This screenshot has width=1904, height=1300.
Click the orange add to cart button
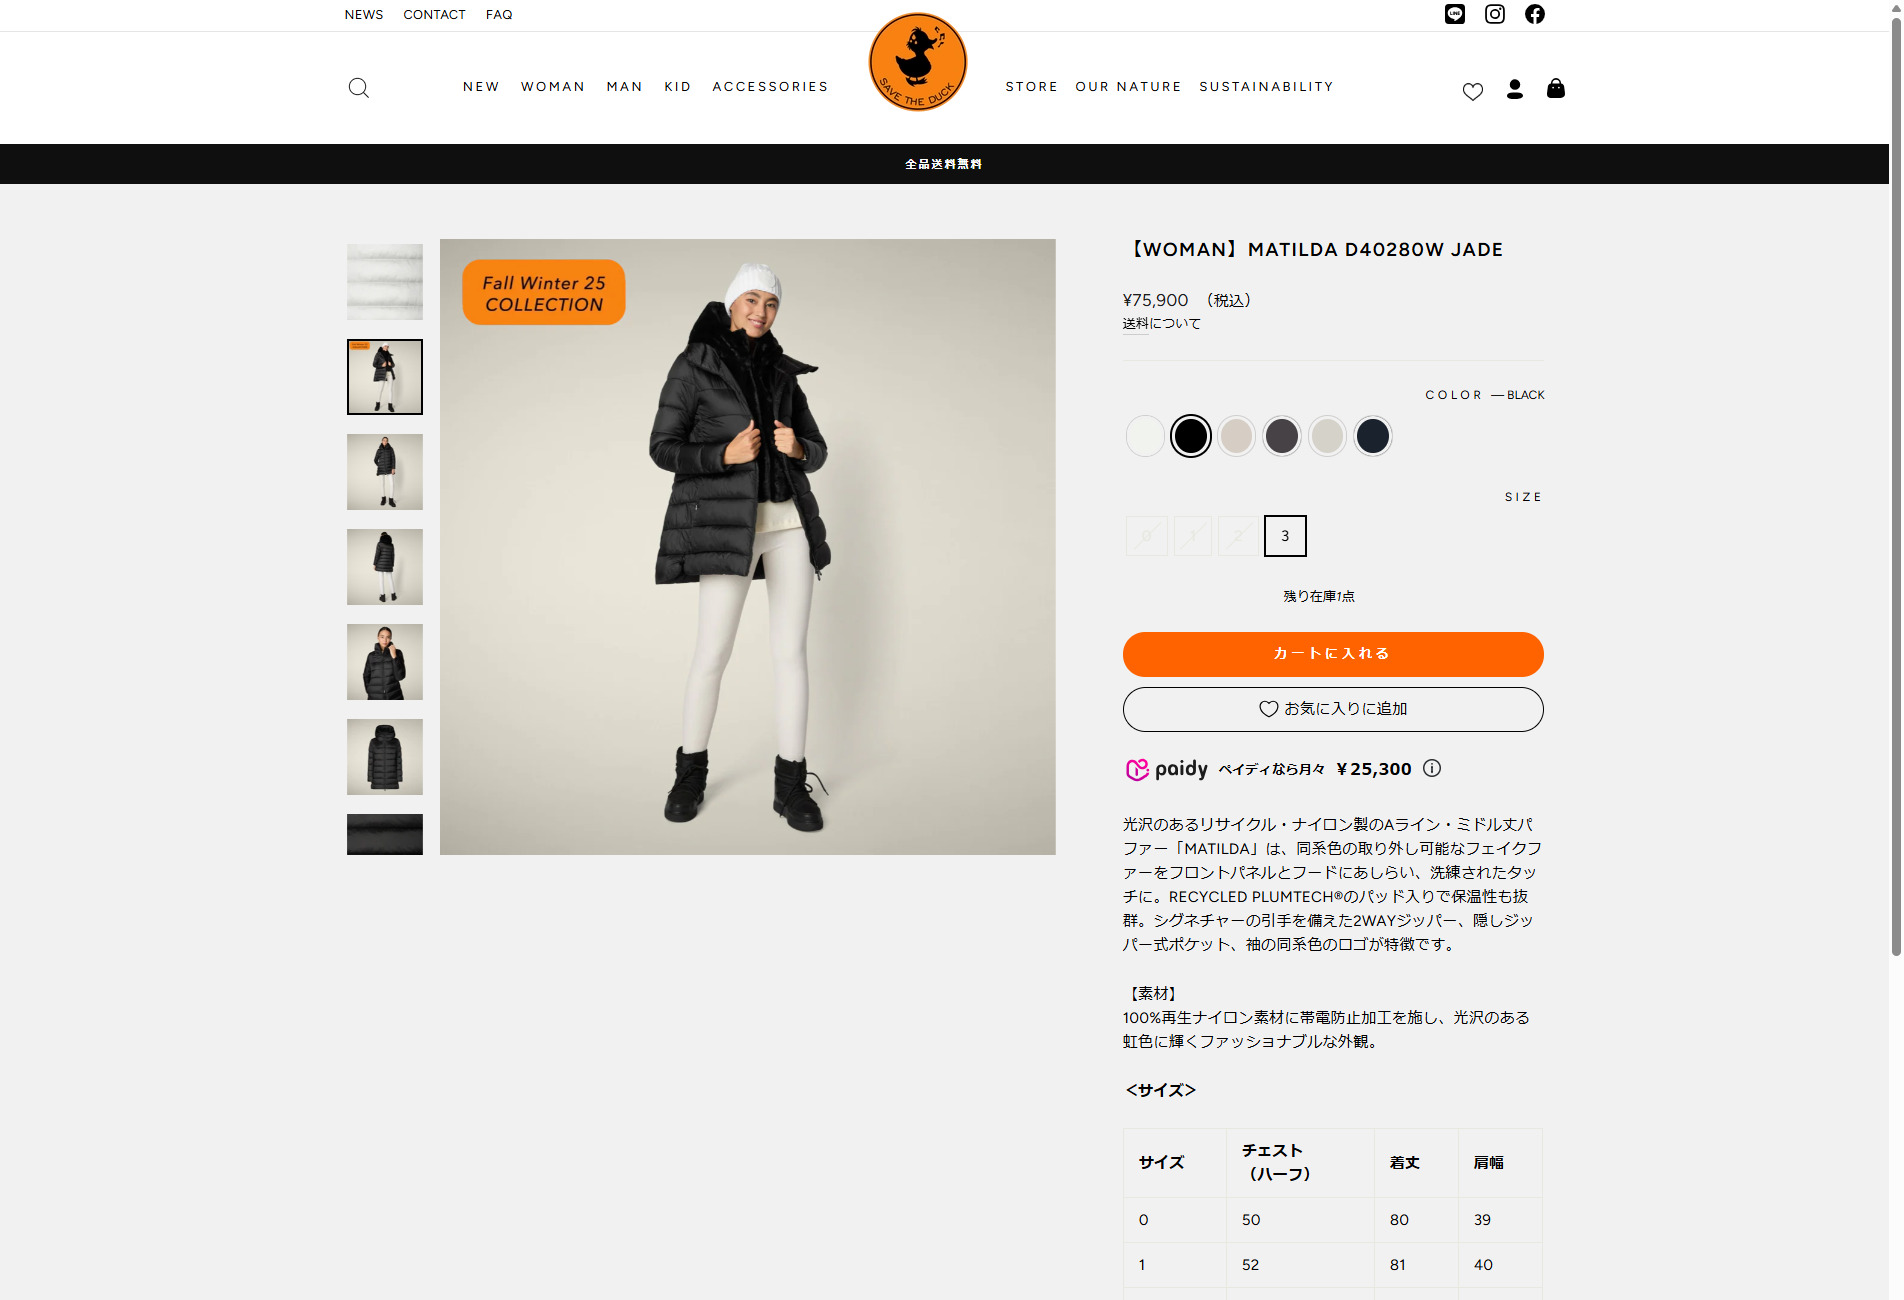pyautogui.click(x=1333, y=654)
